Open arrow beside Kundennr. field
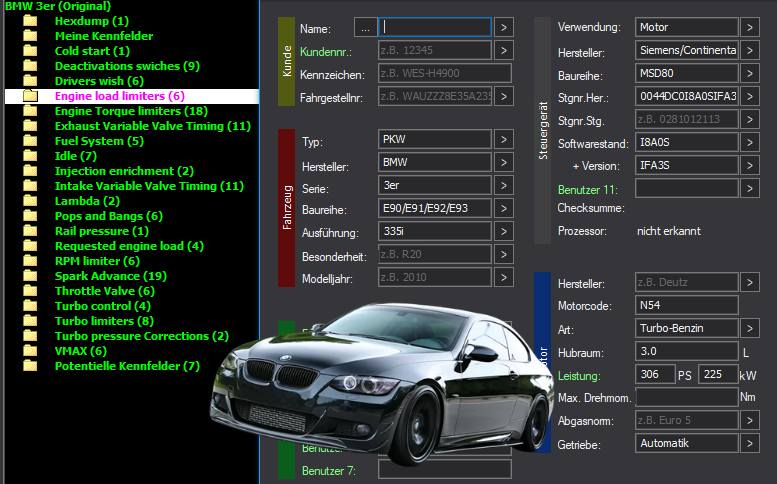 coord(503,50)
